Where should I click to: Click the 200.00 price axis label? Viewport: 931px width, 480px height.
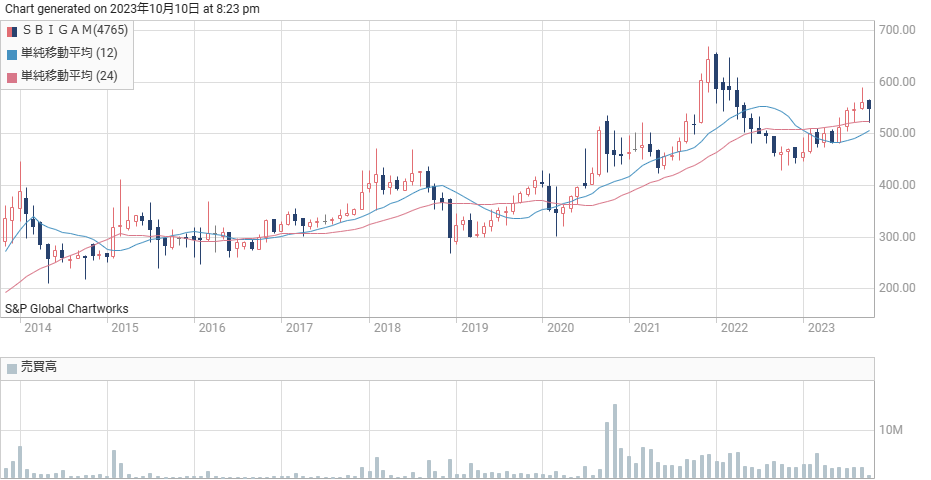pos(897,288)
